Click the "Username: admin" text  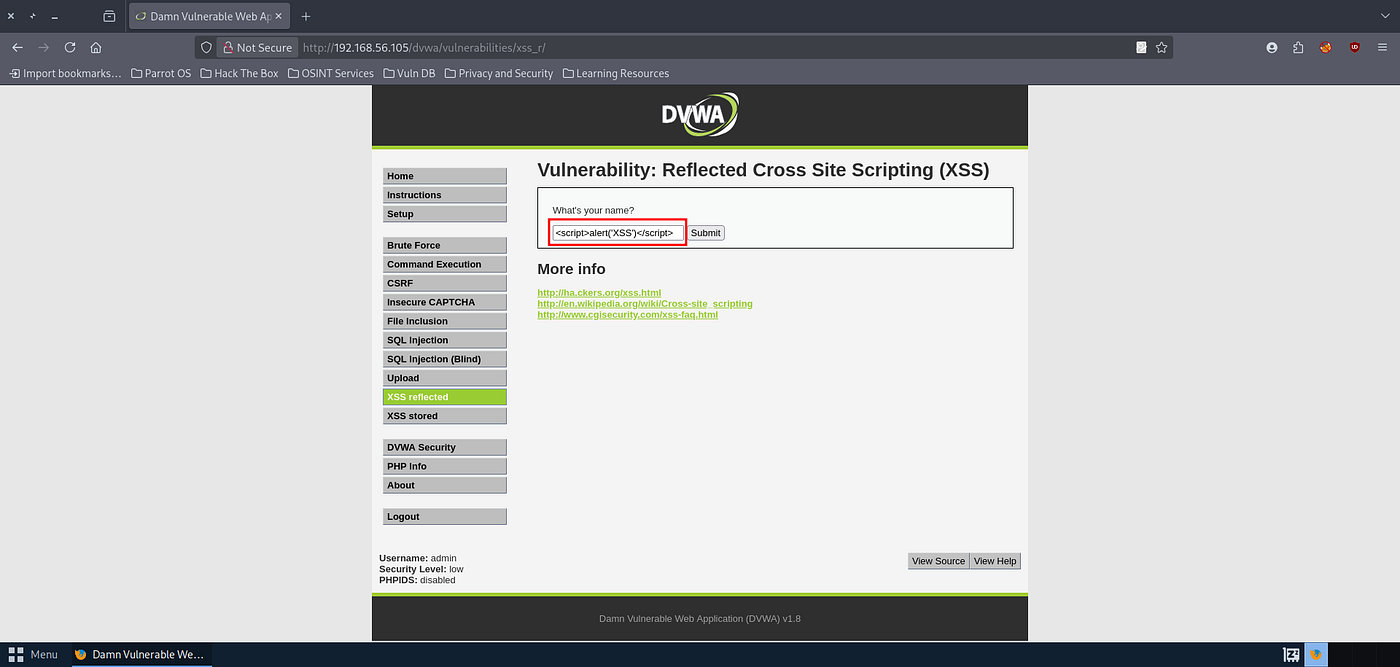[x=418, y=558]
